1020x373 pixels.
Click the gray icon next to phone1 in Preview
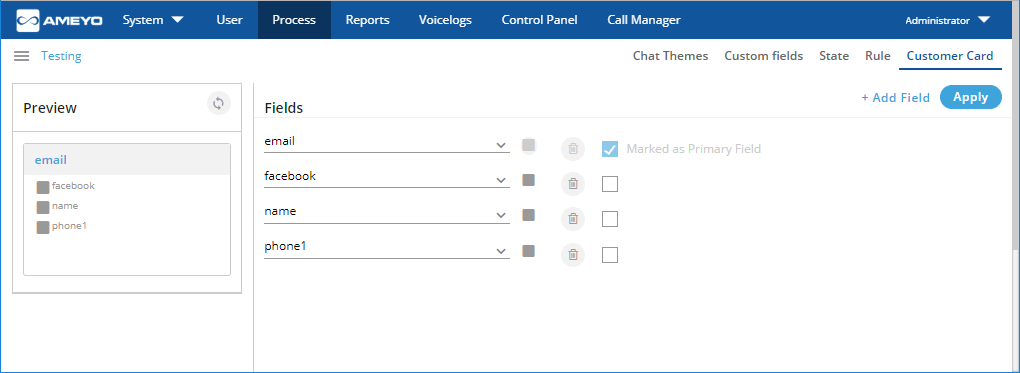point(43,227)
